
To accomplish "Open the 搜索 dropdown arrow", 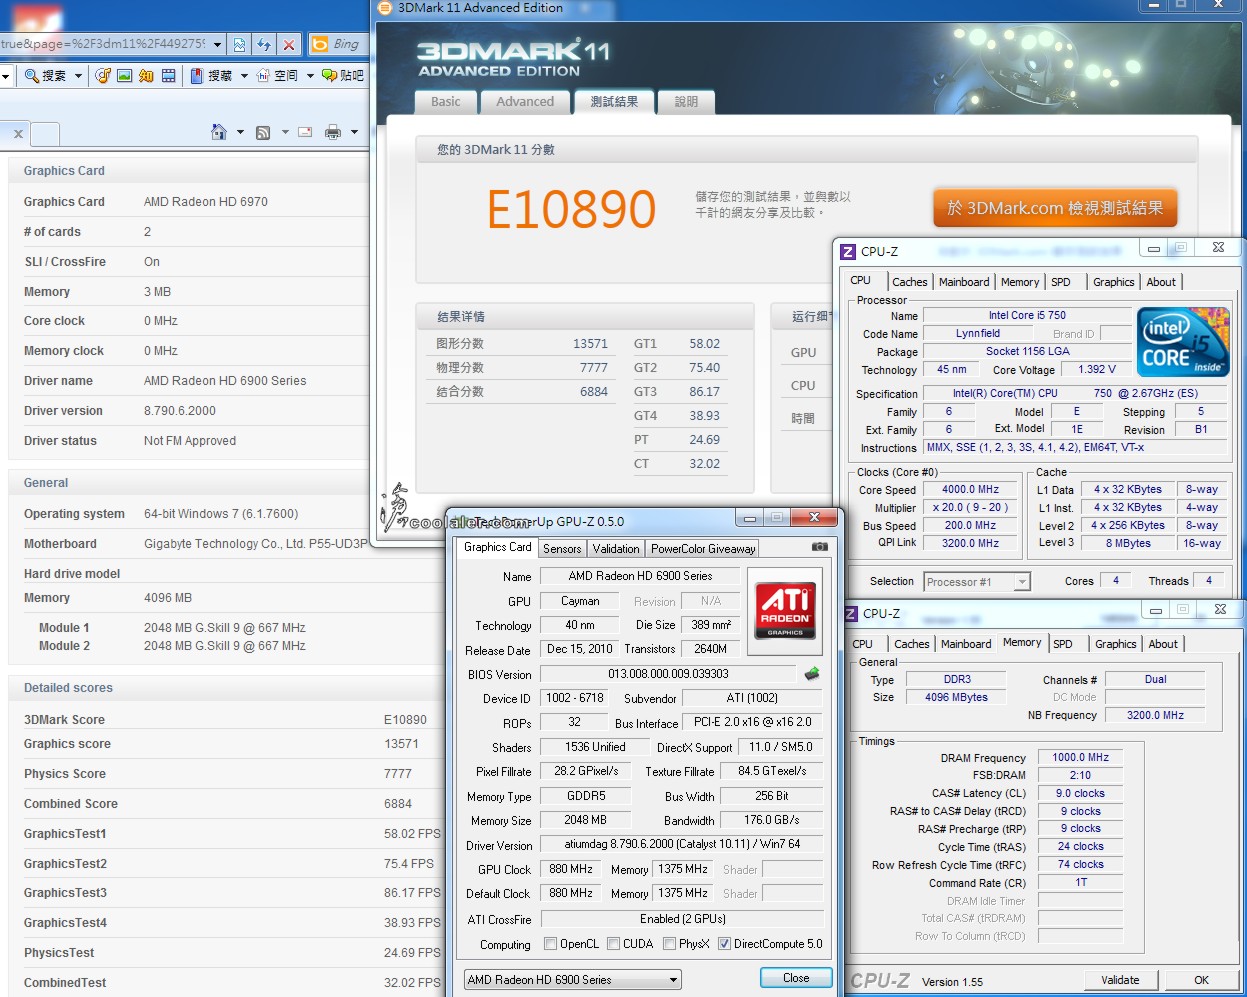I will point(78,75).
